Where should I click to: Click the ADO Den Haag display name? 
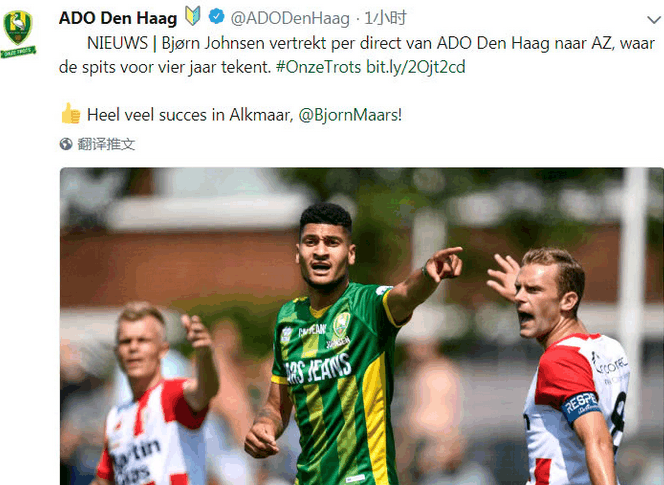[x=118, y=19]
